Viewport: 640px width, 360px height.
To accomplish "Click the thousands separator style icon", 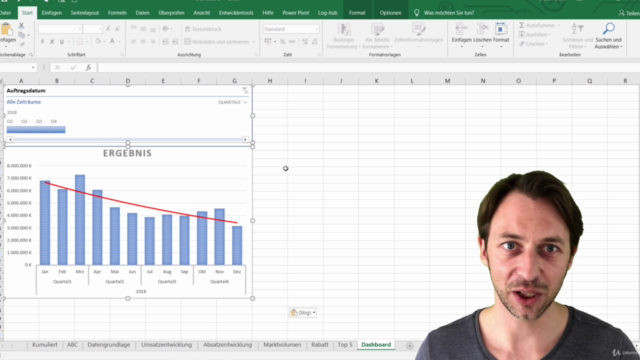I will (292, 42).
